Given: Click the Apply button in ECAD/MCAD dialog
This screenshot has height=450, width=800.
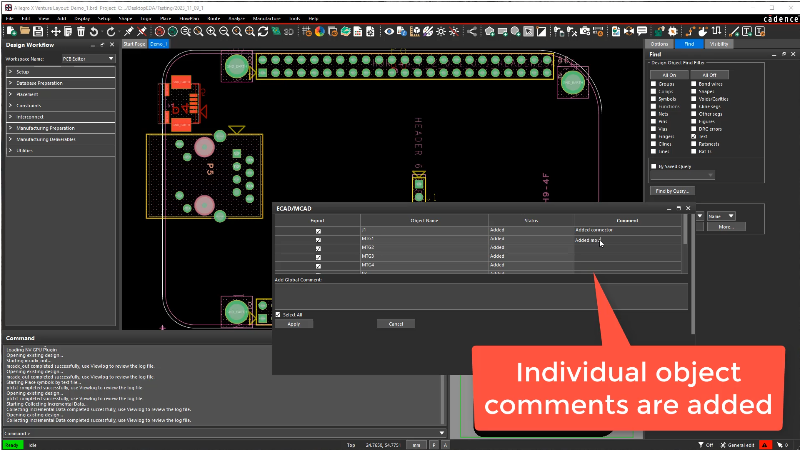Looking at the screenshot, I should pos(294,324).
